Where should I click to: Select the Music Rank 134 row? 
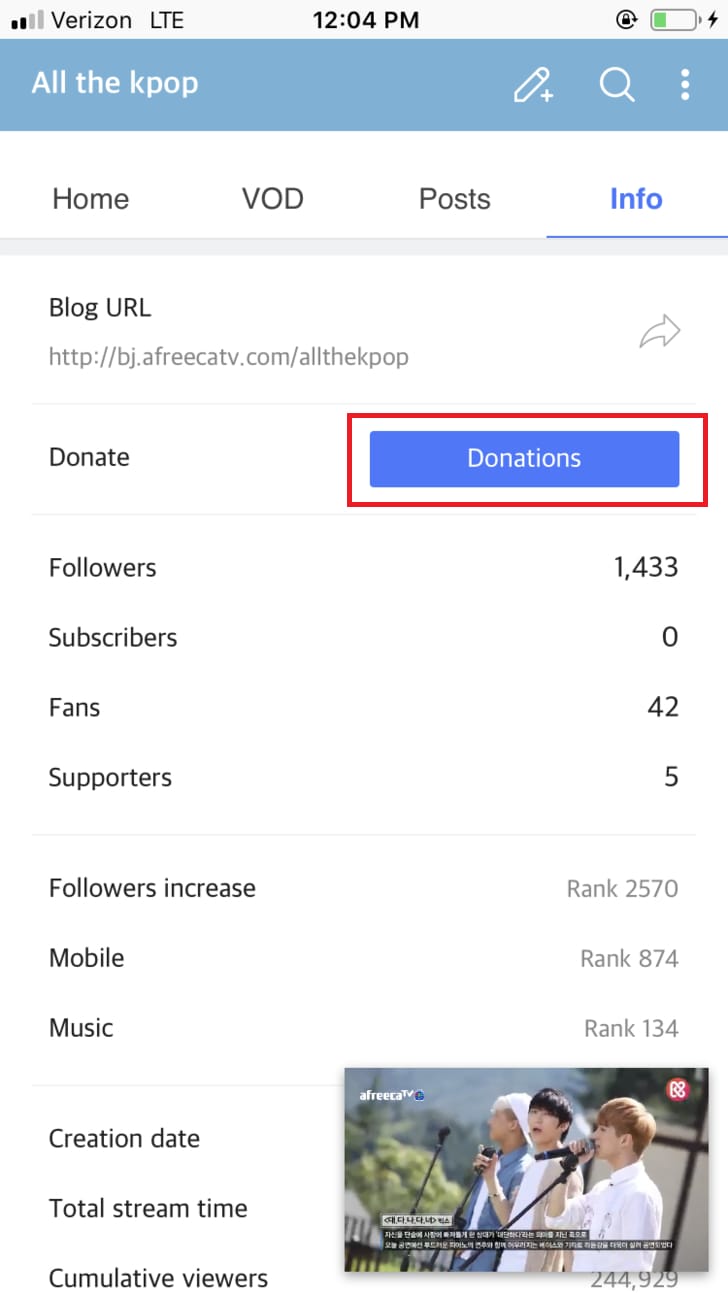tap(364, 1028)
